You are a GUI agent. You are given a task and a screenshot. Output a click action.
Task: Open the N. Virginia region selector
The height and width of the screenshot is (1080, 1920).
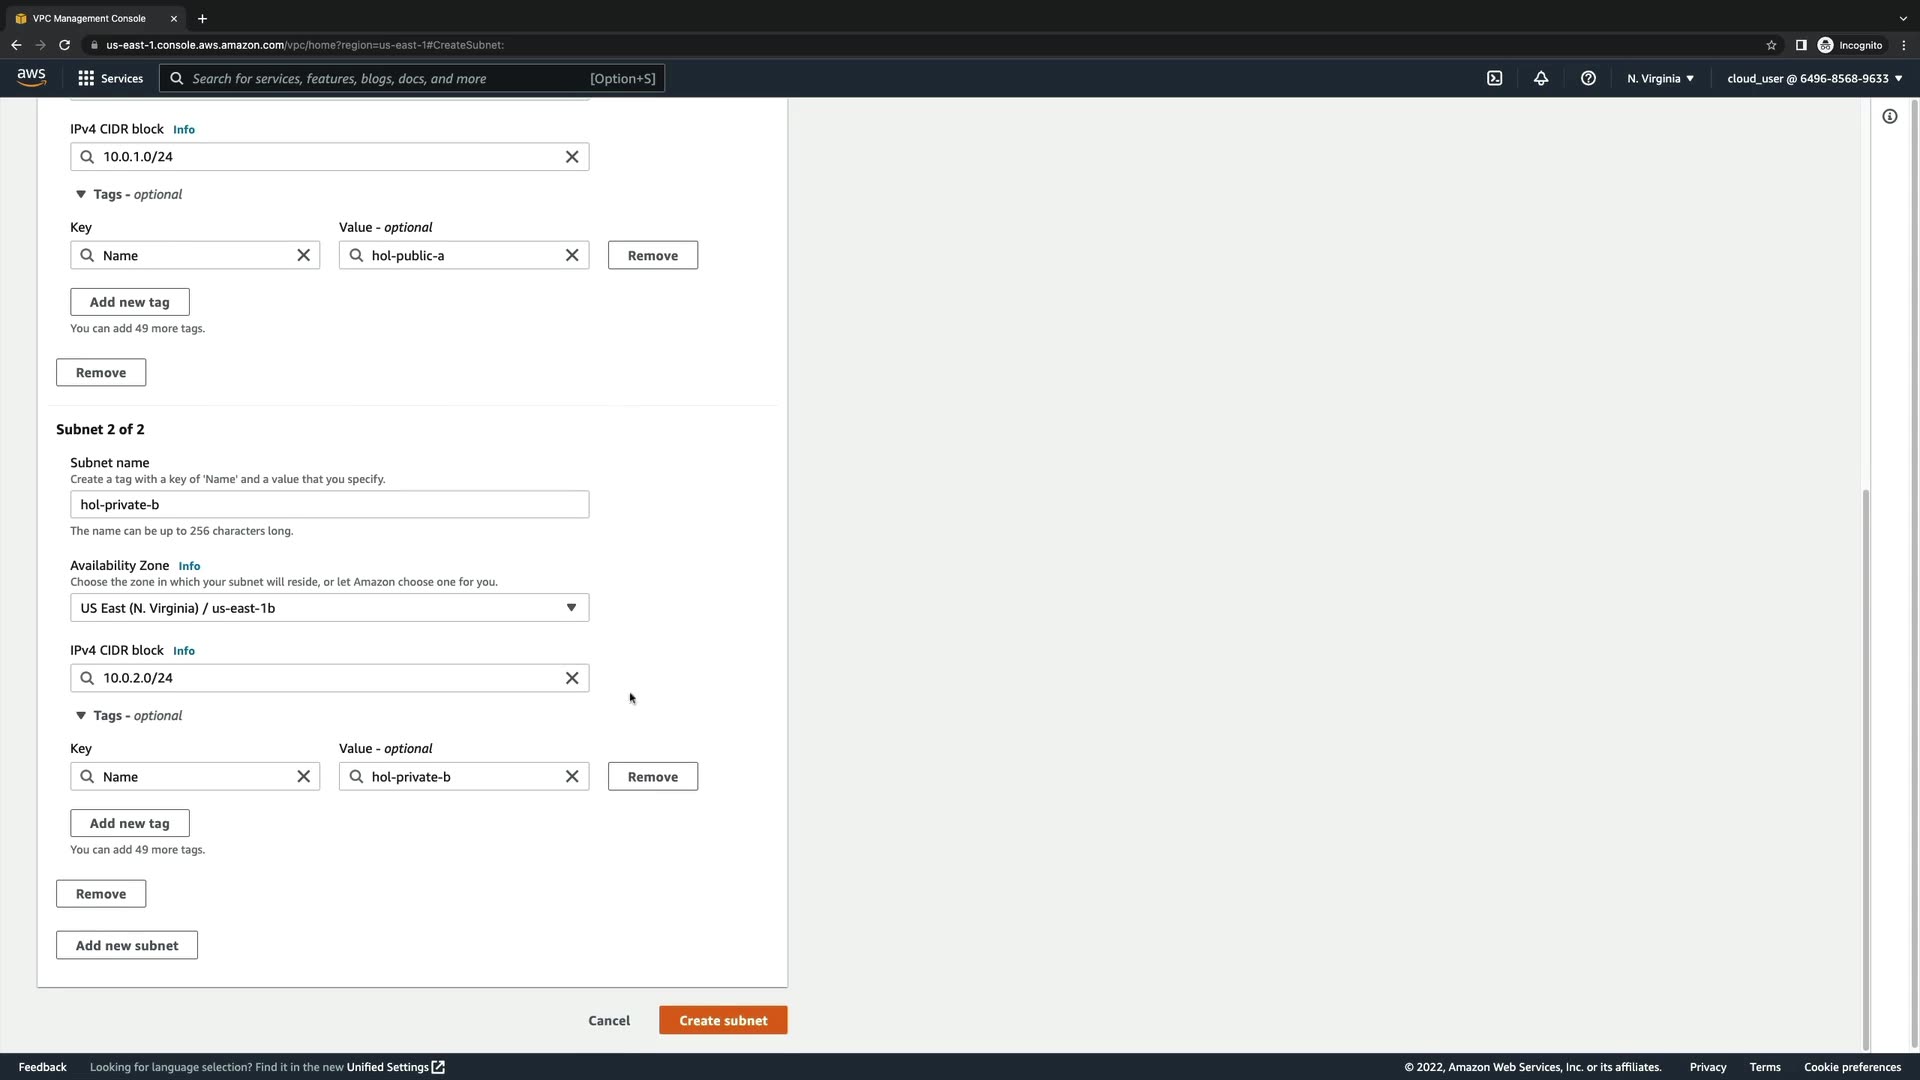[x=1659, y=78]
